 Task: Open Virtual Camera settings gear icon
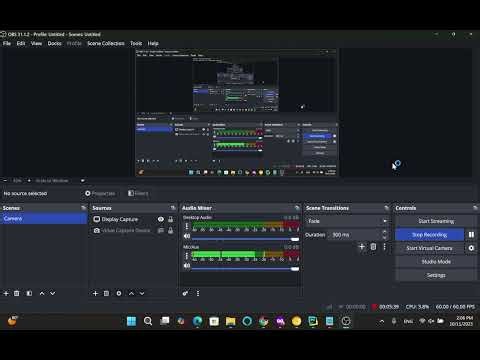[x=471, y=248]
